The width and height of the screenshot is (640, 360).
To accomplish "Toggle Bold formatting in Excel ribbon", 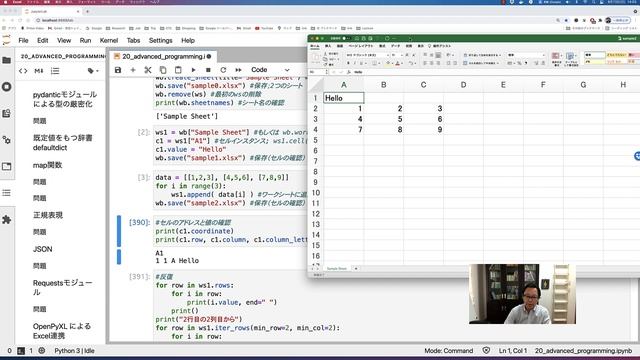I will coord(348,63).
